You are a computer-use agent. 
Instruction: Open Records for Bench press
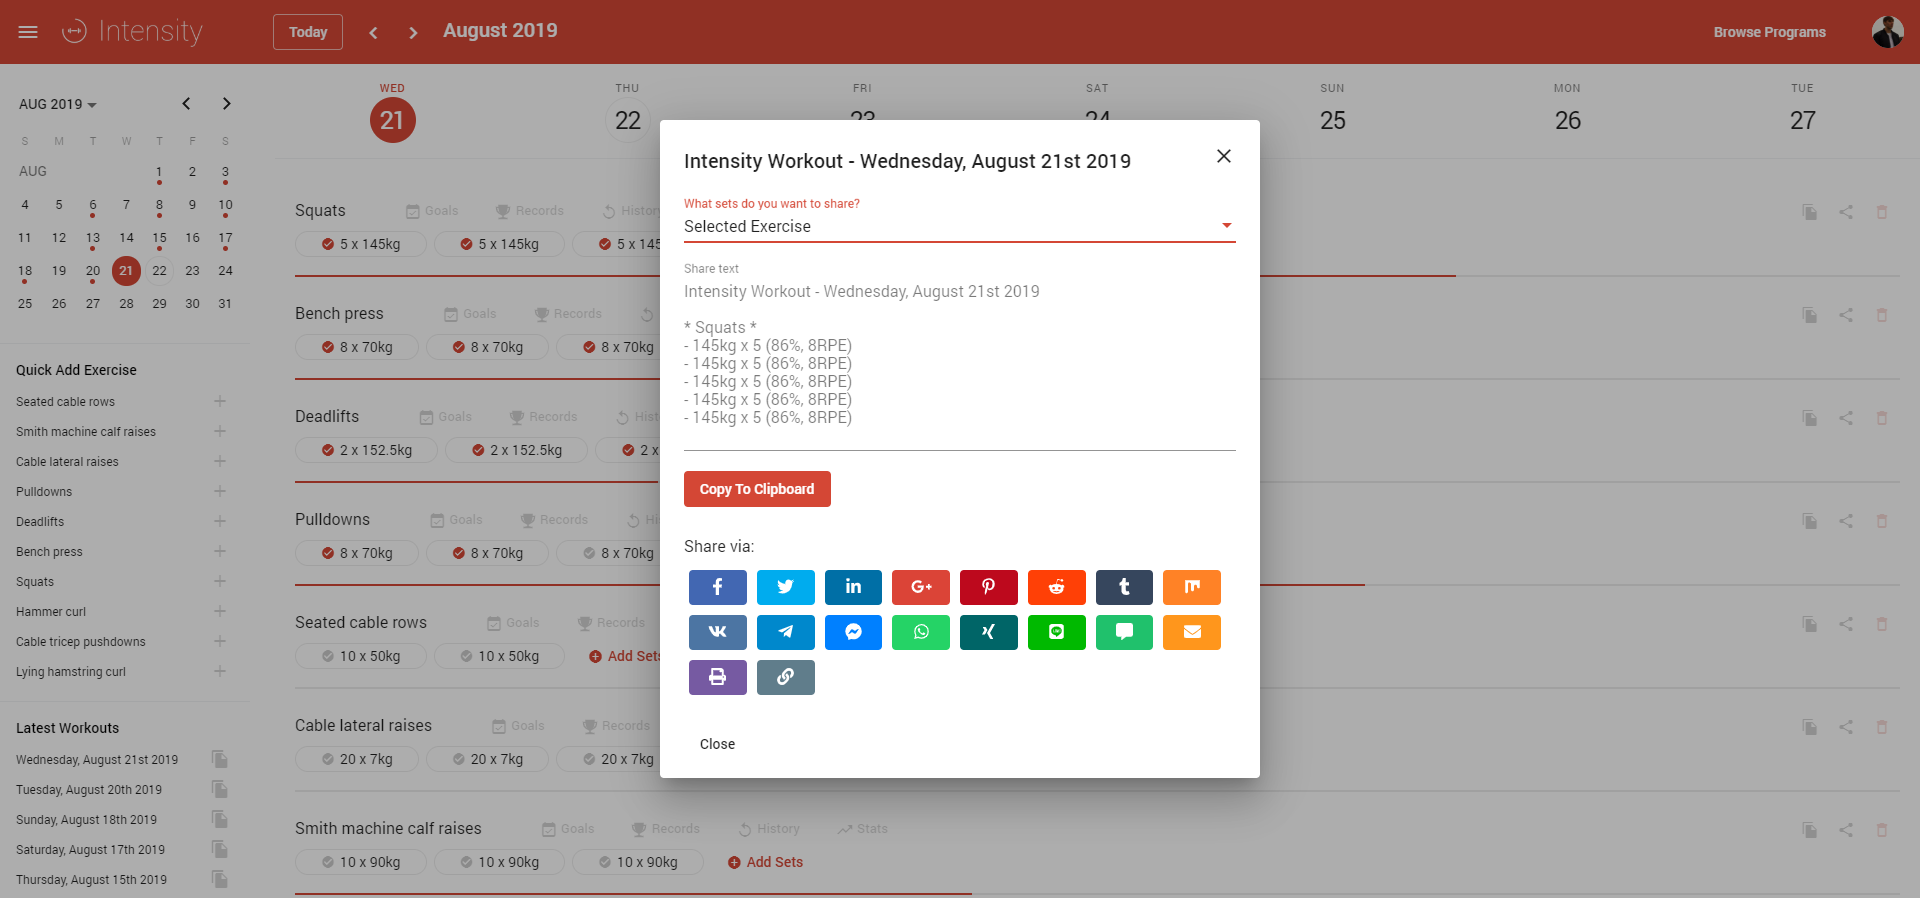(x=568, y=314)
